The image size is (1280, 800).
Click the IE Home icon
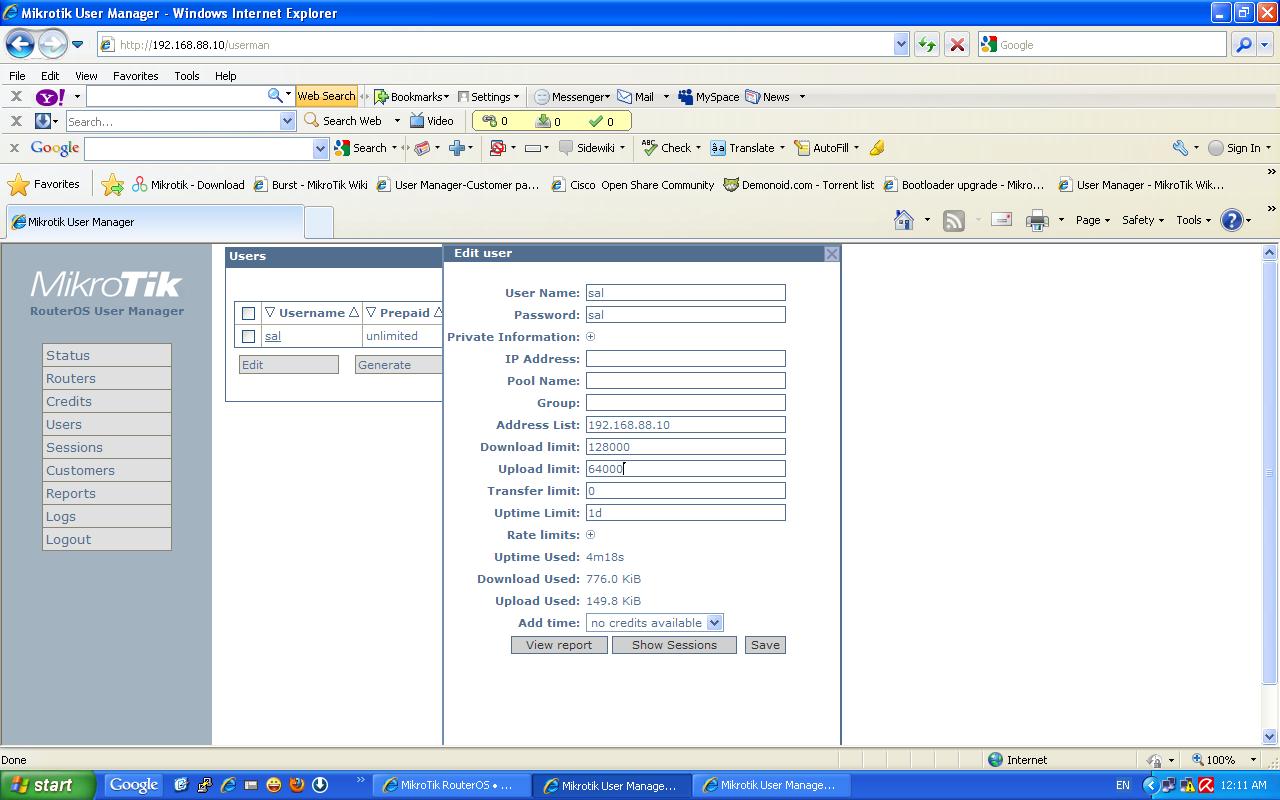pos(904,220)
